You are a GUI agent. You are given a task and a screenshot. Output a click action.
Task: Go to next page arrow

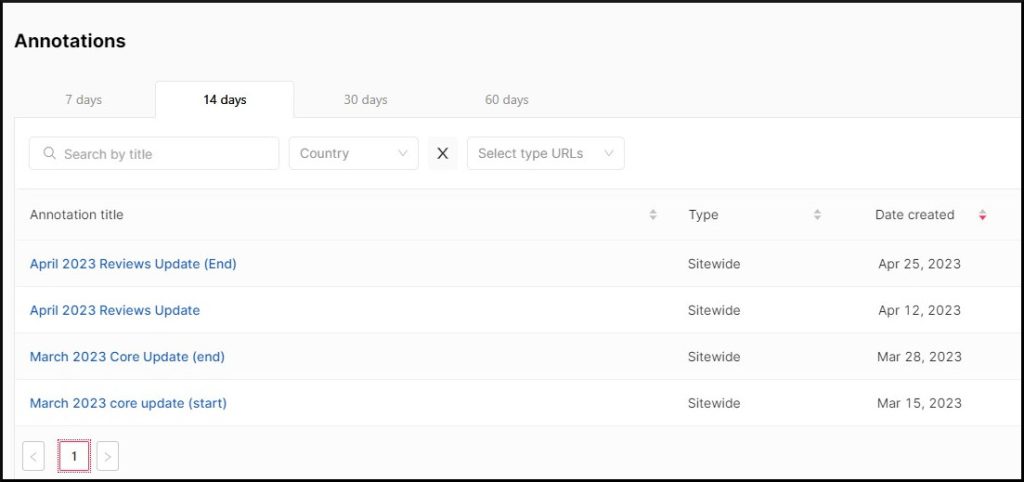coord(107,457)
